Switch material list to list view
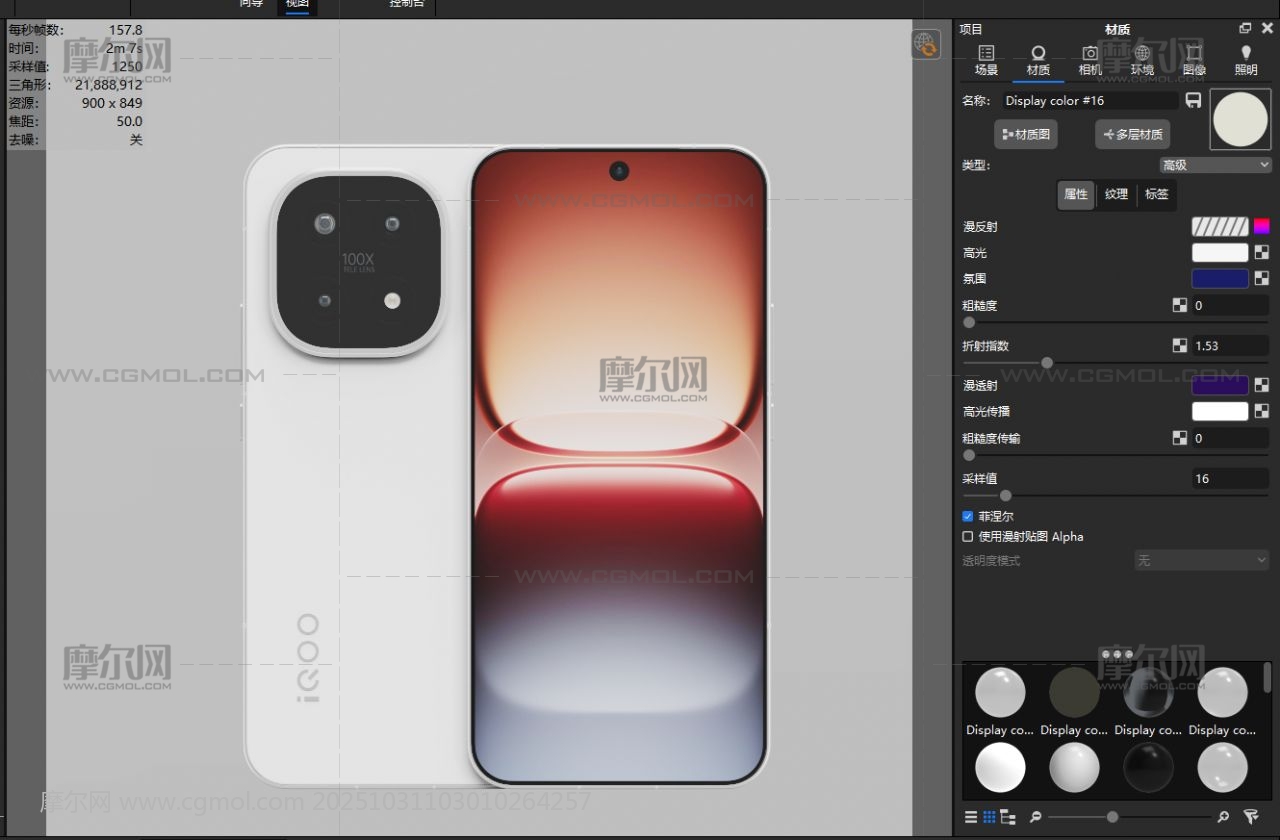This screenshot has height=840, width=1280. [x=971, y=817]
